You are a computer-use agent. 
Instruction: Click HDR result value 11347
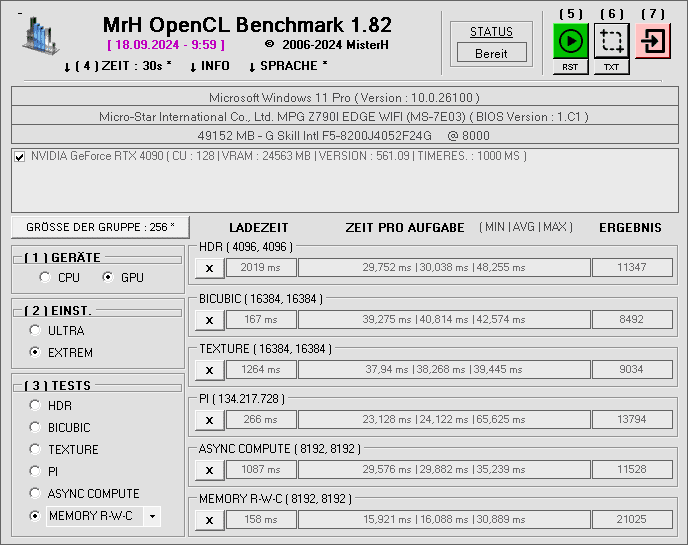click(x=632, y=267)
